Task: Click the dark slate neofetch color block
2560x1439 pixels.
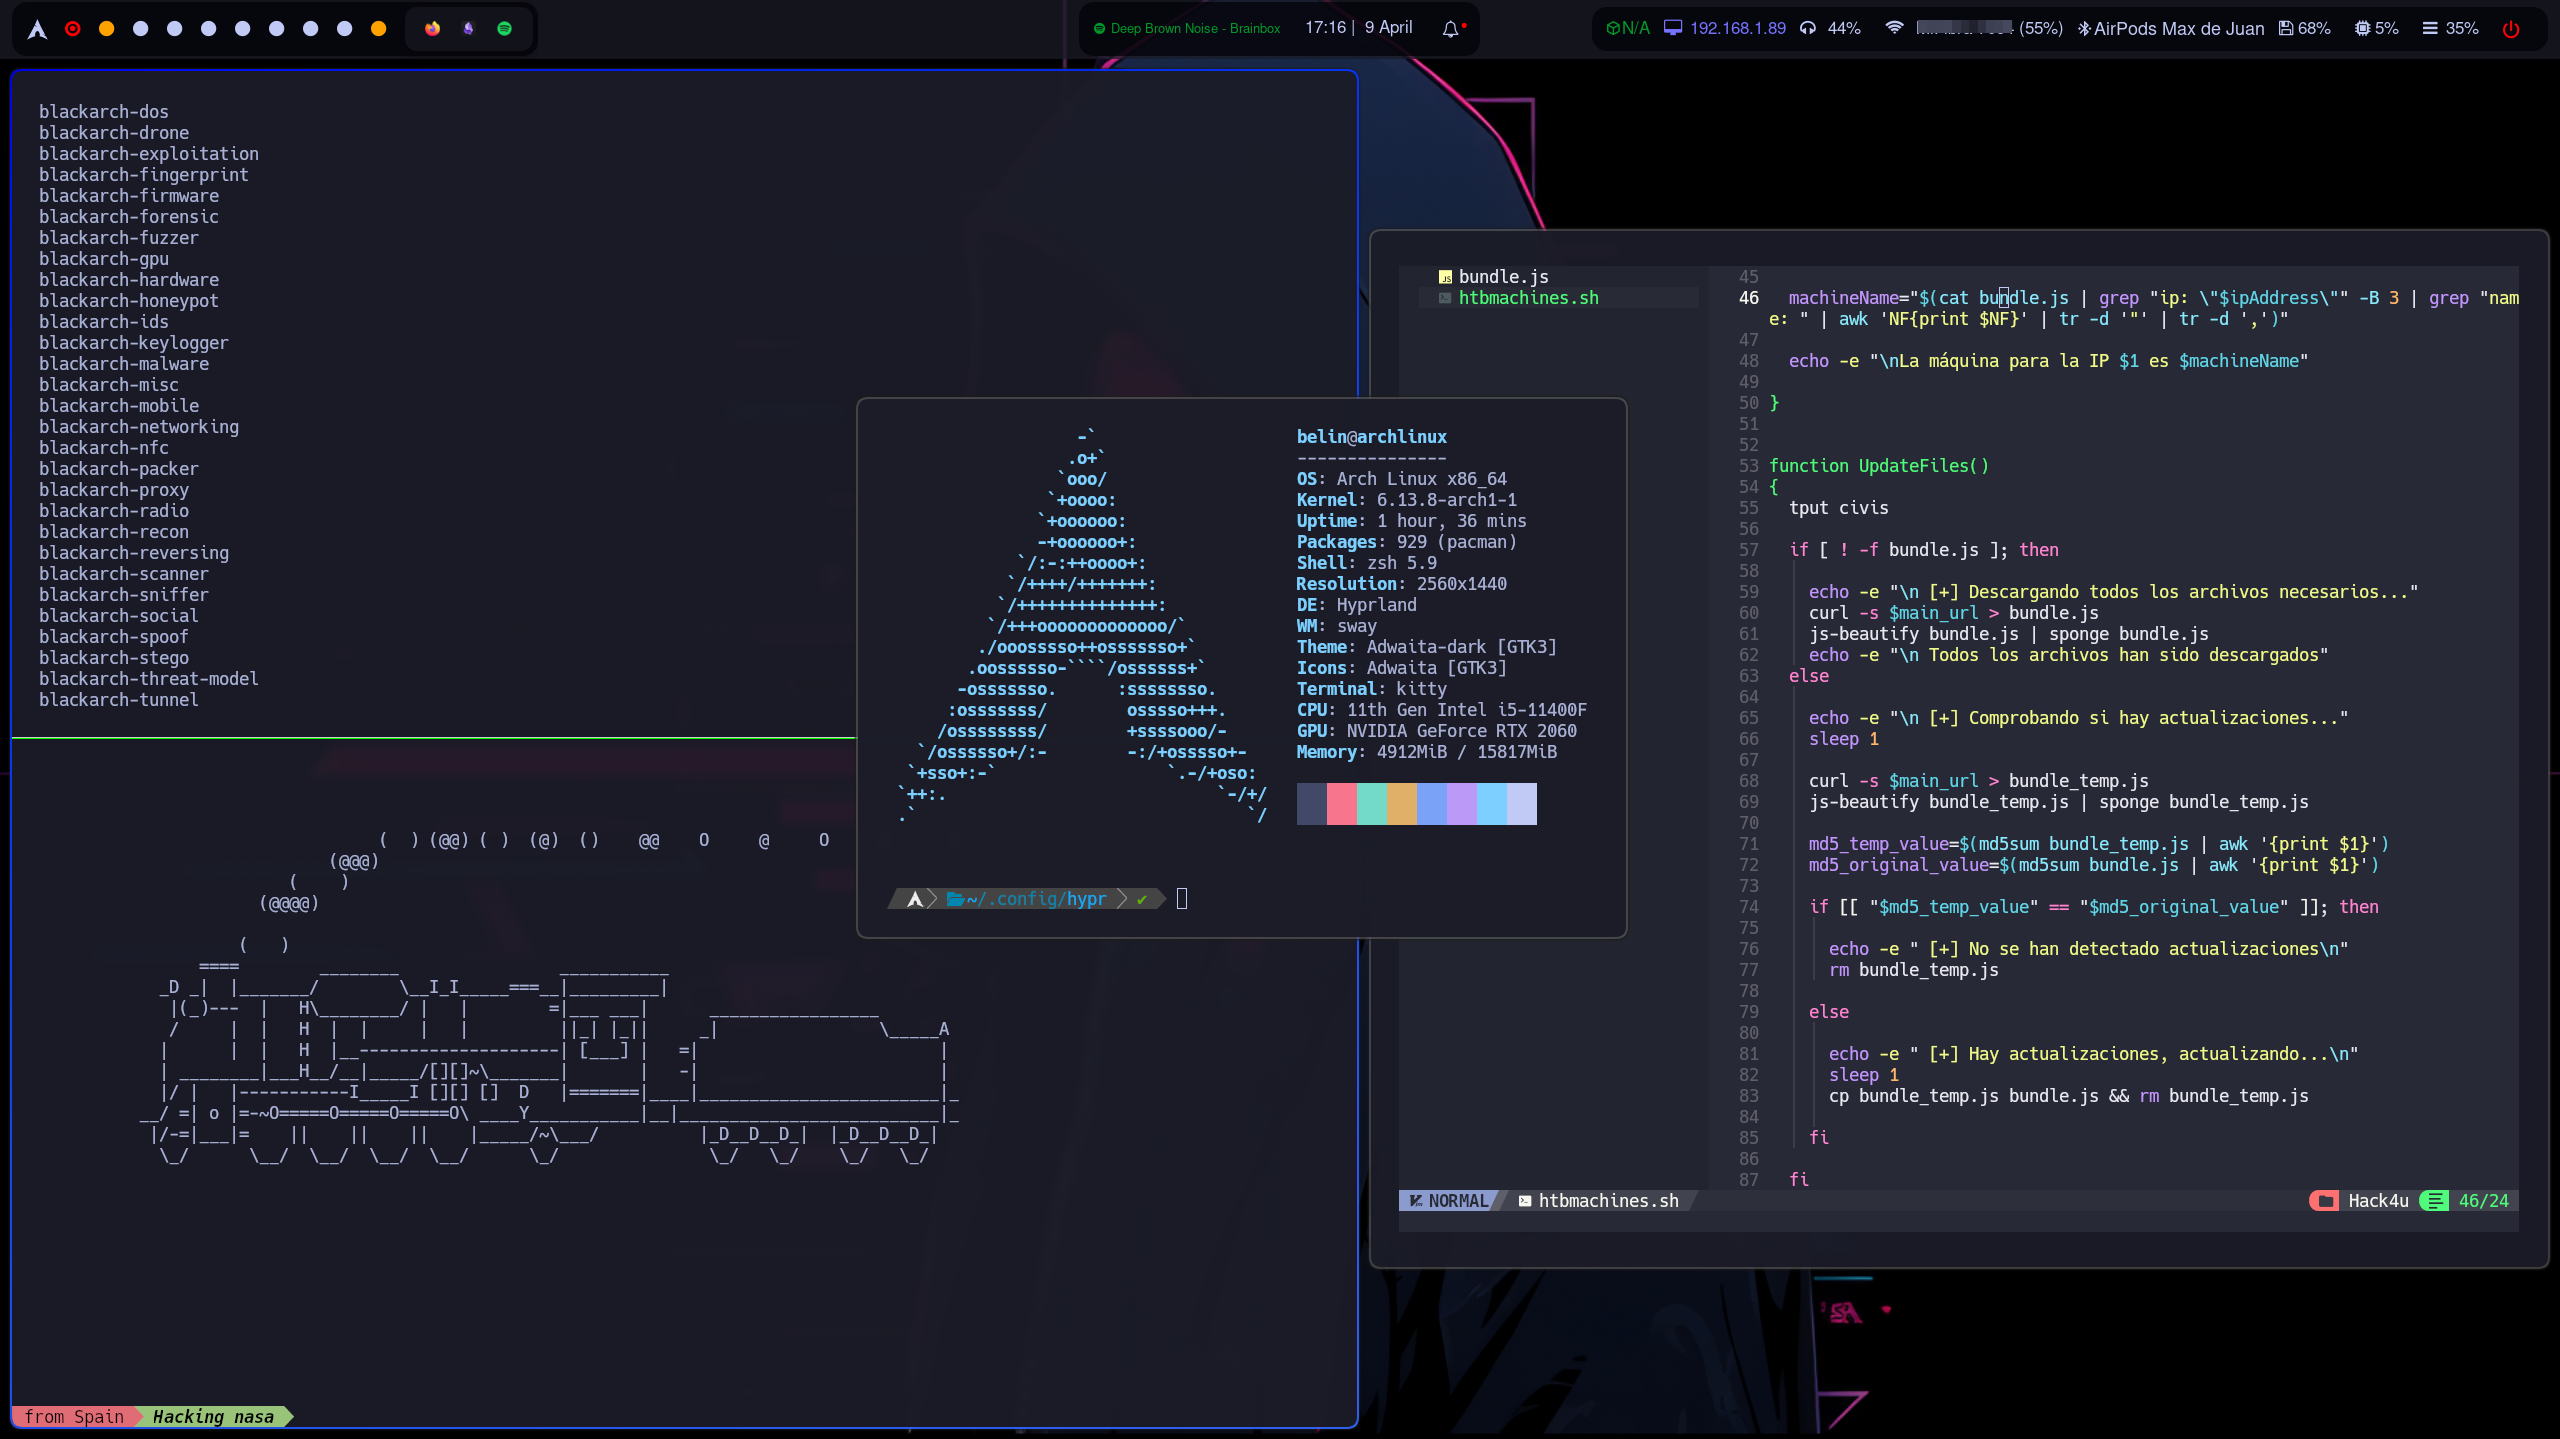Action: (1312, 804)
